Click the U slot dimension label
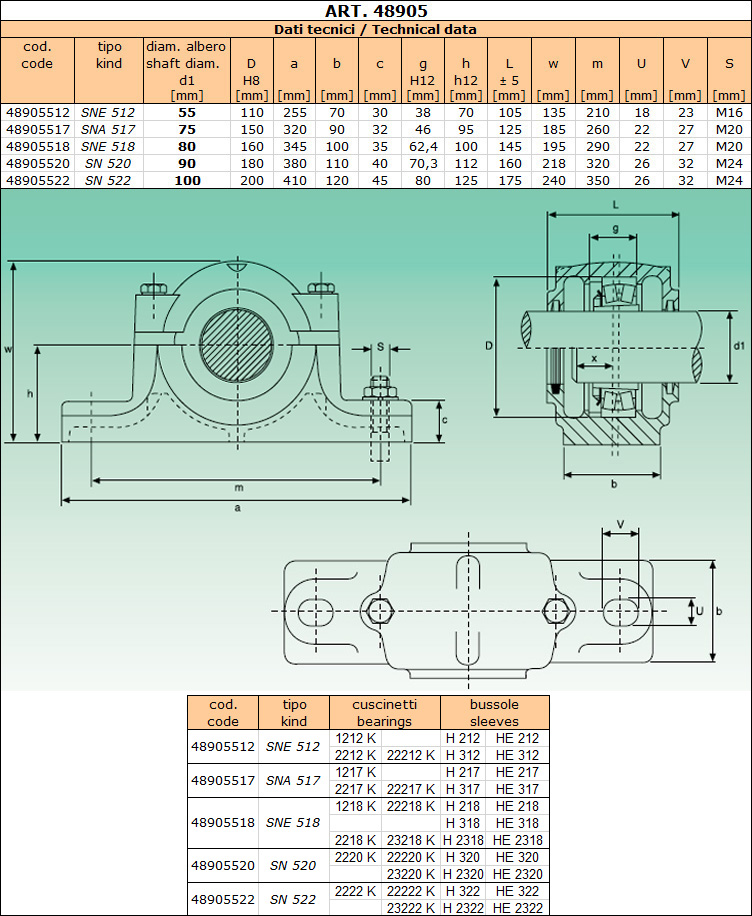752x916 pixels. 699,610
